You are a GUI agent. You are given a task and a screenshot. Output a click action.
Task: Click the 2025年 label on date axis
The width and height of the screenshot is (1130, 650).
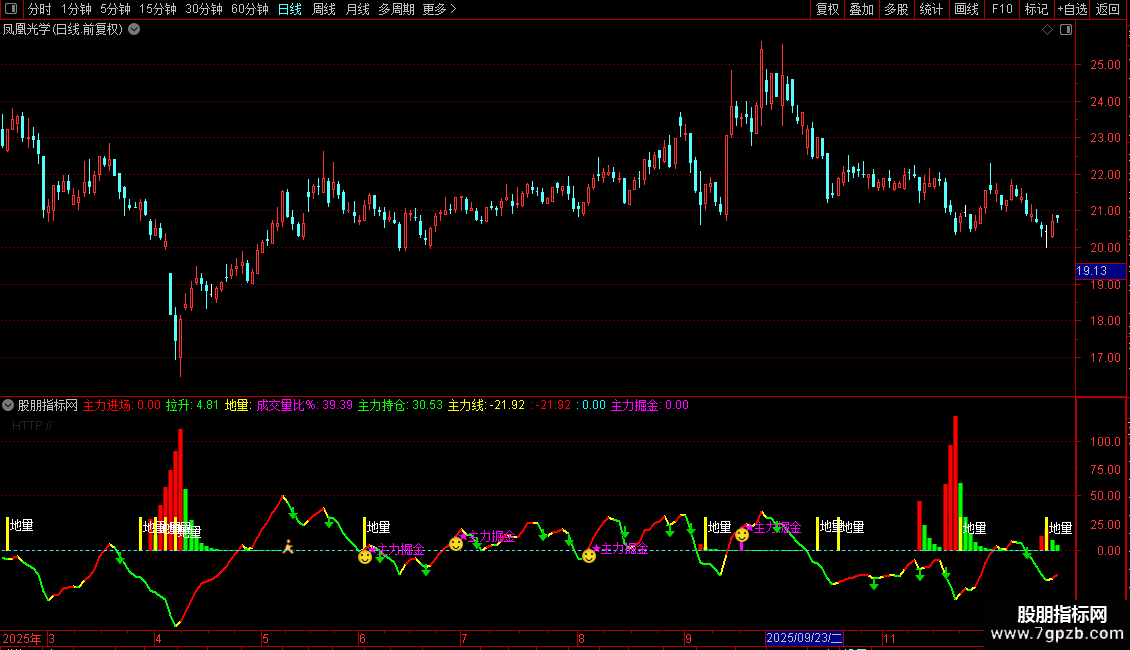(x=22, y=638)
